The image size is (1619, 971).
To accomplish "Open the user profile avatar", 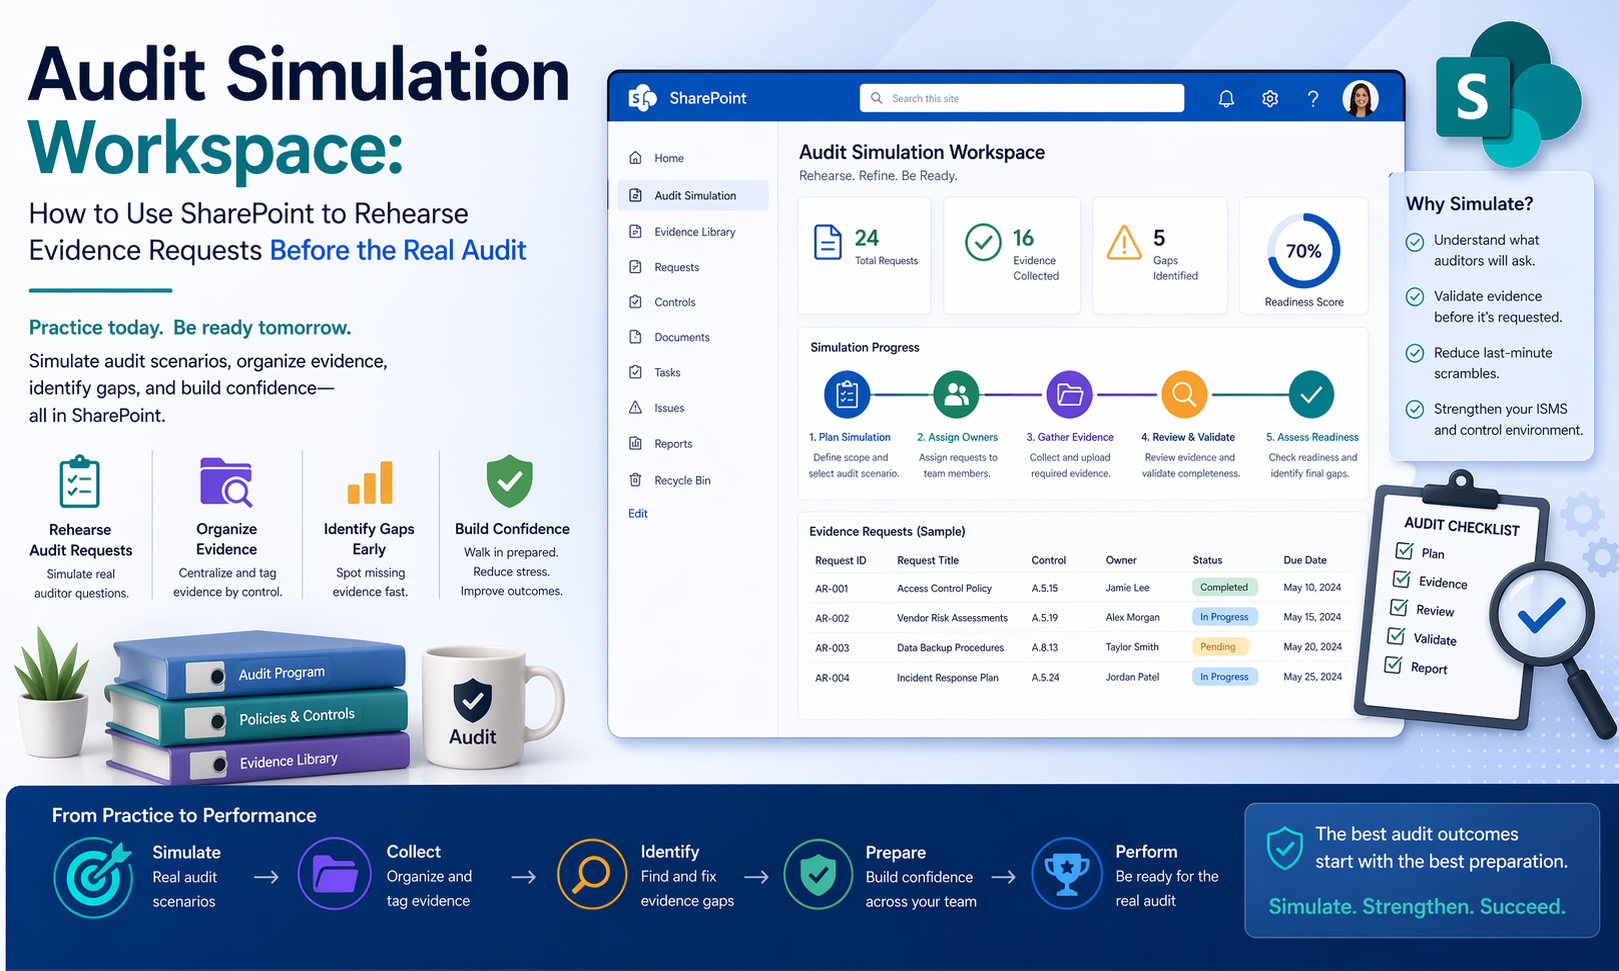I will (x=1360, y=98).
